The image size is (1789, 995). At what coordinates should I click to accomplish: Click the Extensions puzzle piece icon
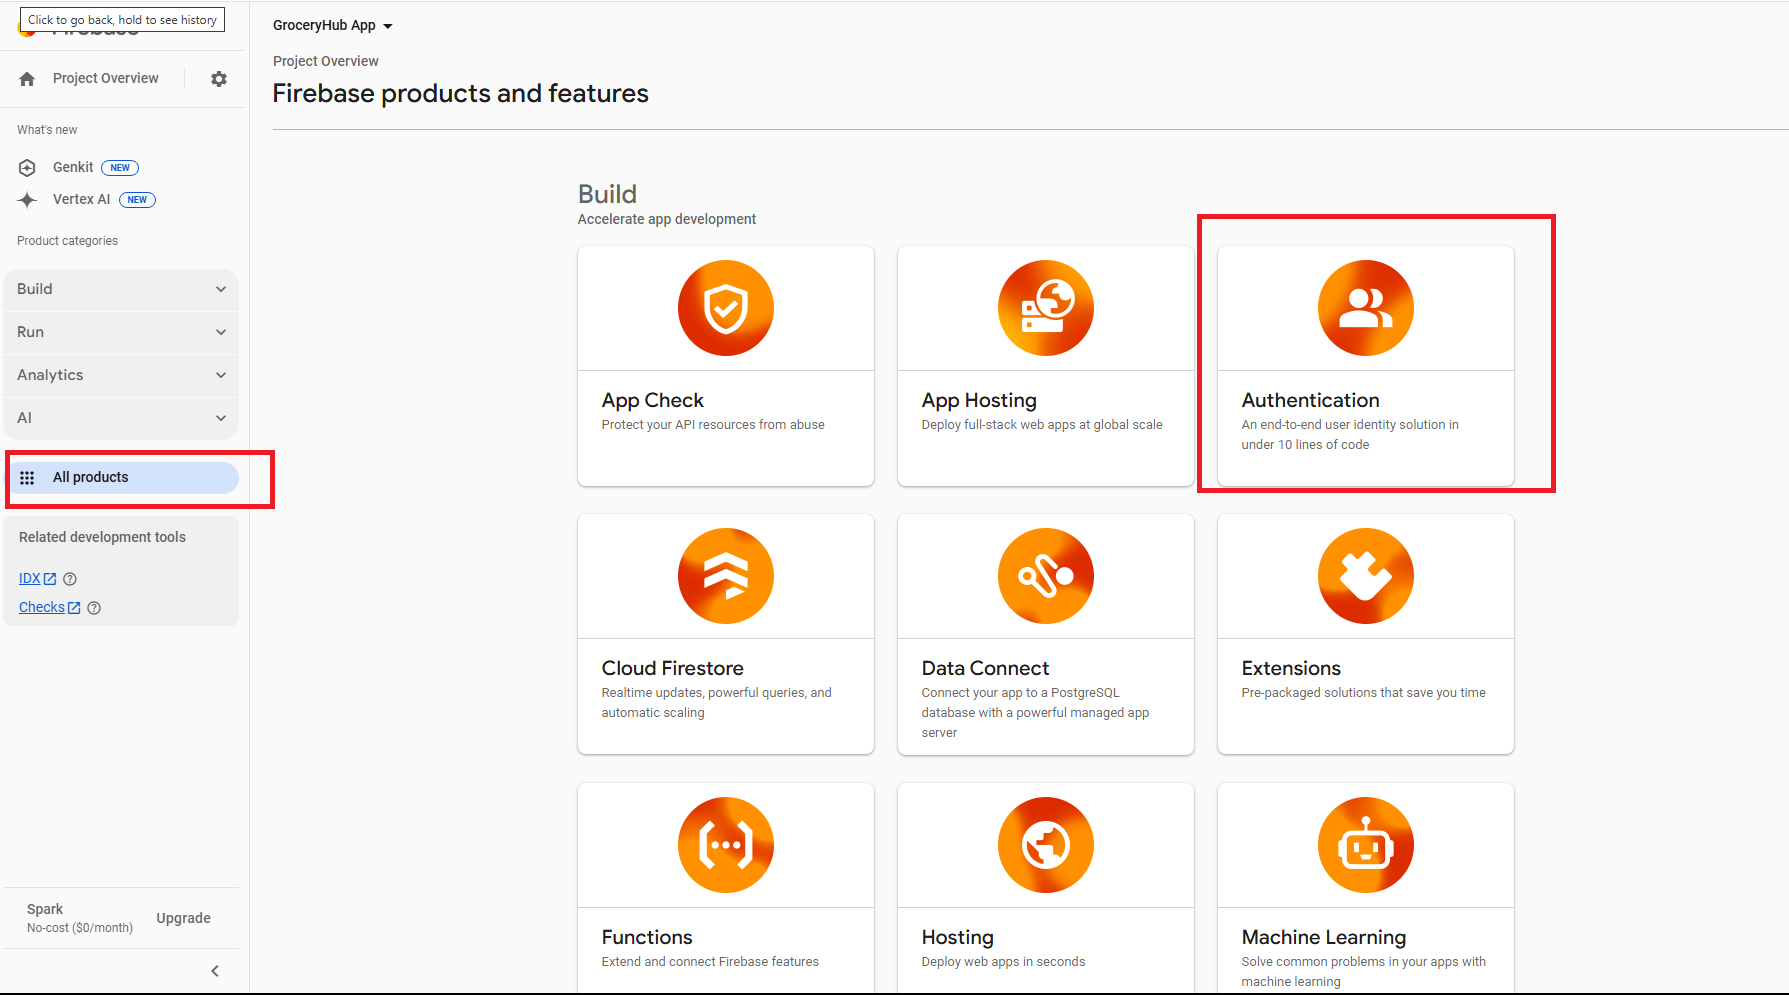click(1366, 576)
